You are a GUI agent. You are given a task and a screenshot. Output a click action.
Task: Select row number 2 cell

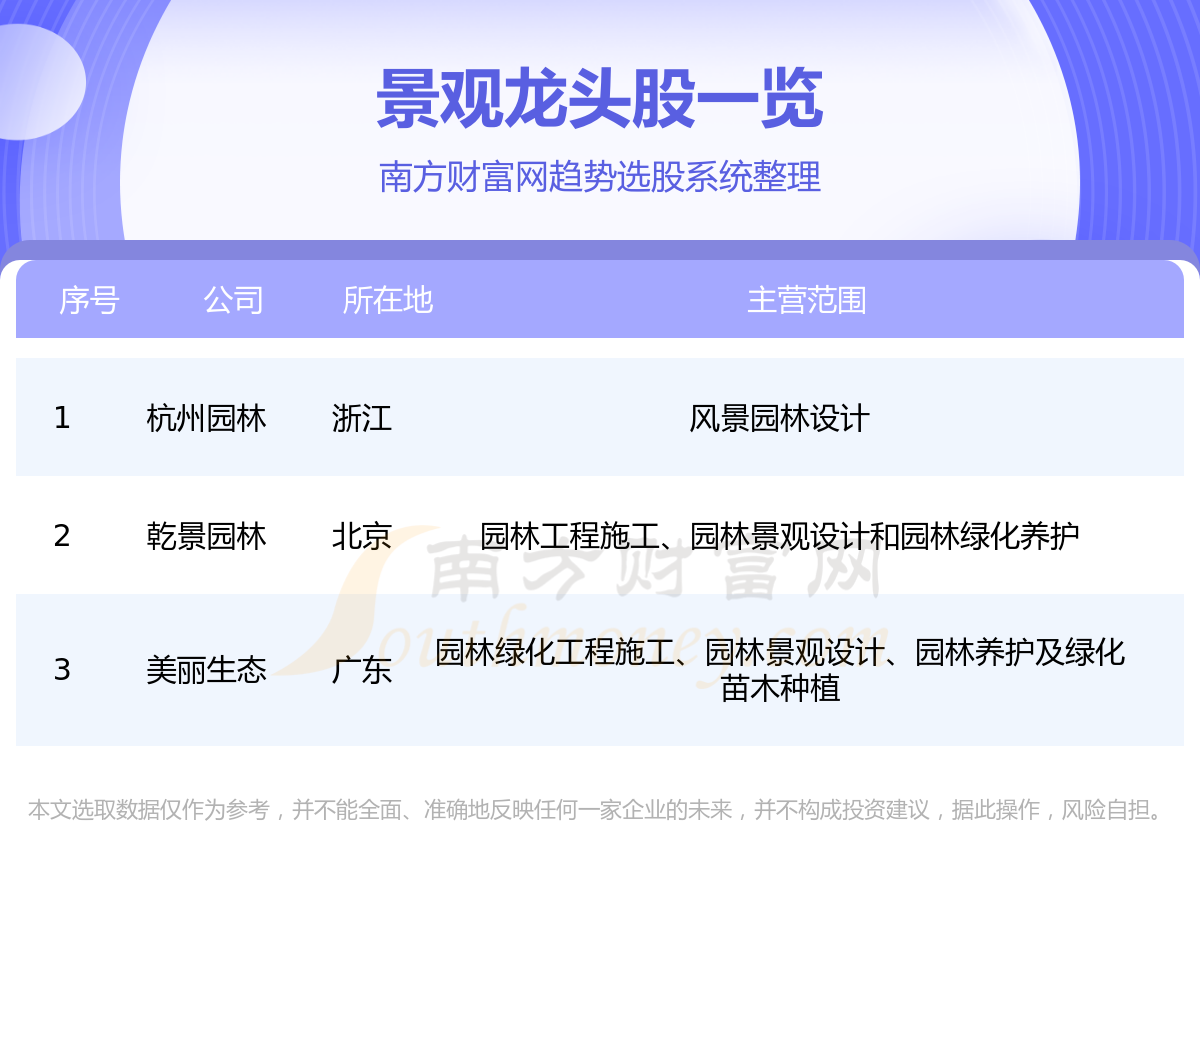62,536
